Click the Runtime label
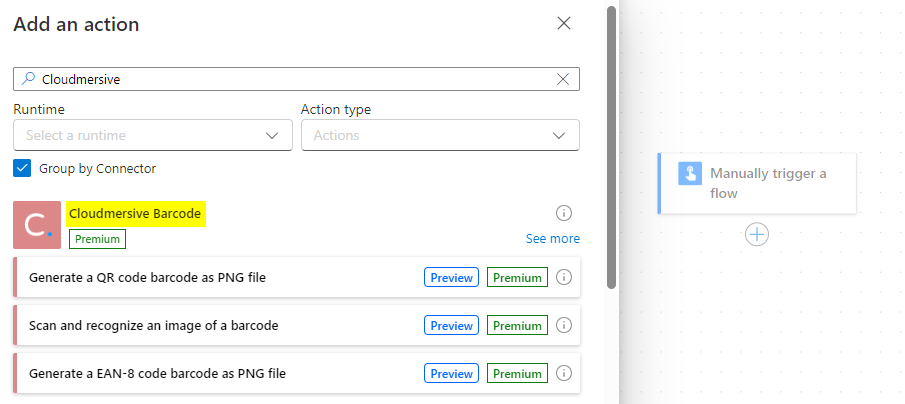This screenshot has width=905, height=404. (x=39, y=109)
